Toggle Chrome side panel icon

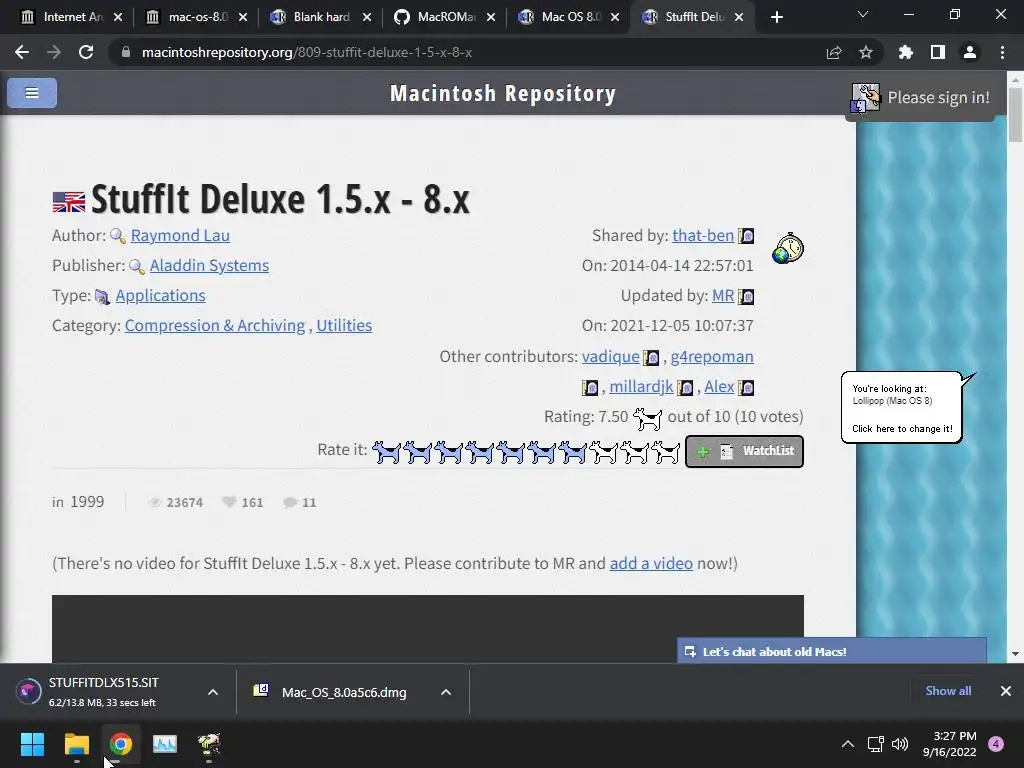pos(938,52)
